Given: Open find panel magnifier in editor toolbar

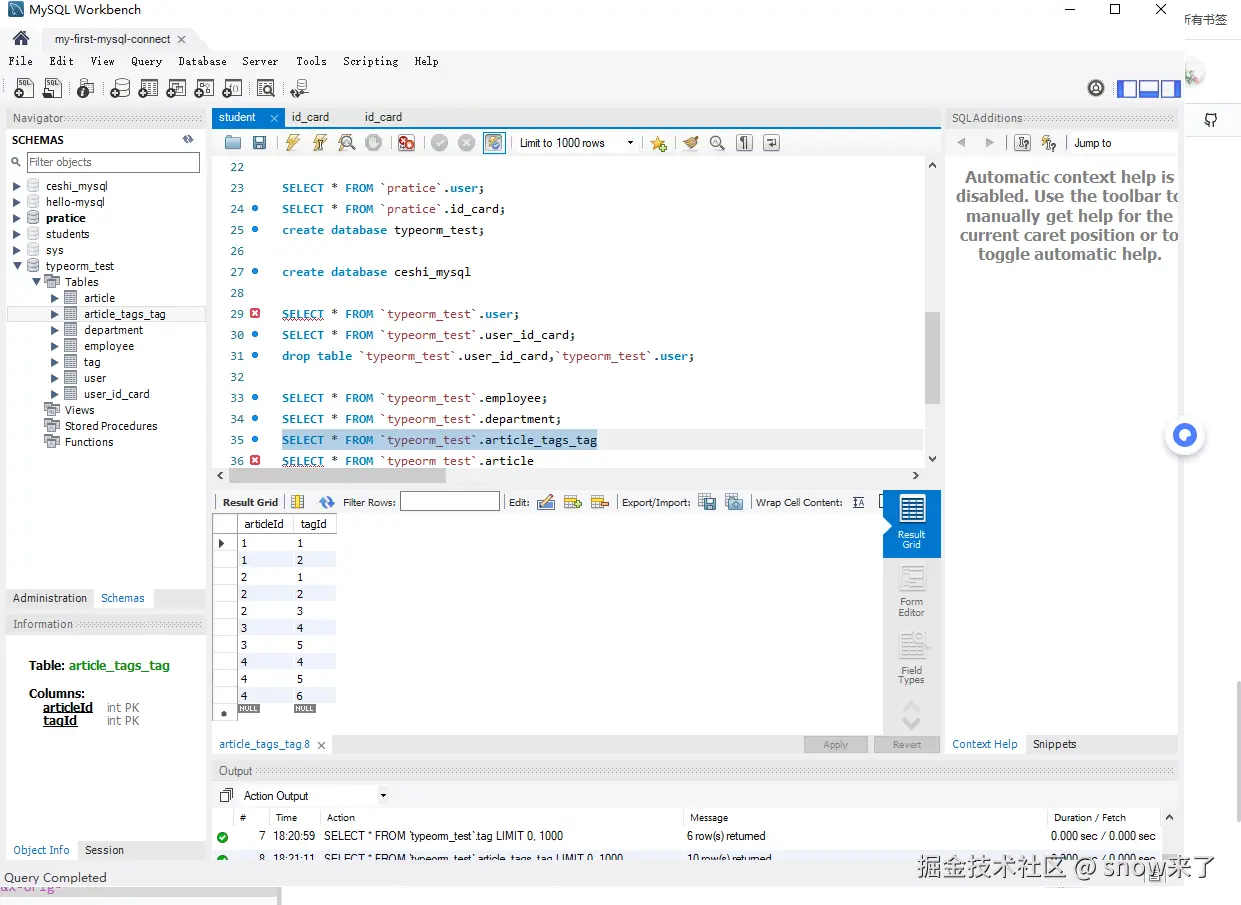Looking at the screenshot, I should (x=717, y=143).
